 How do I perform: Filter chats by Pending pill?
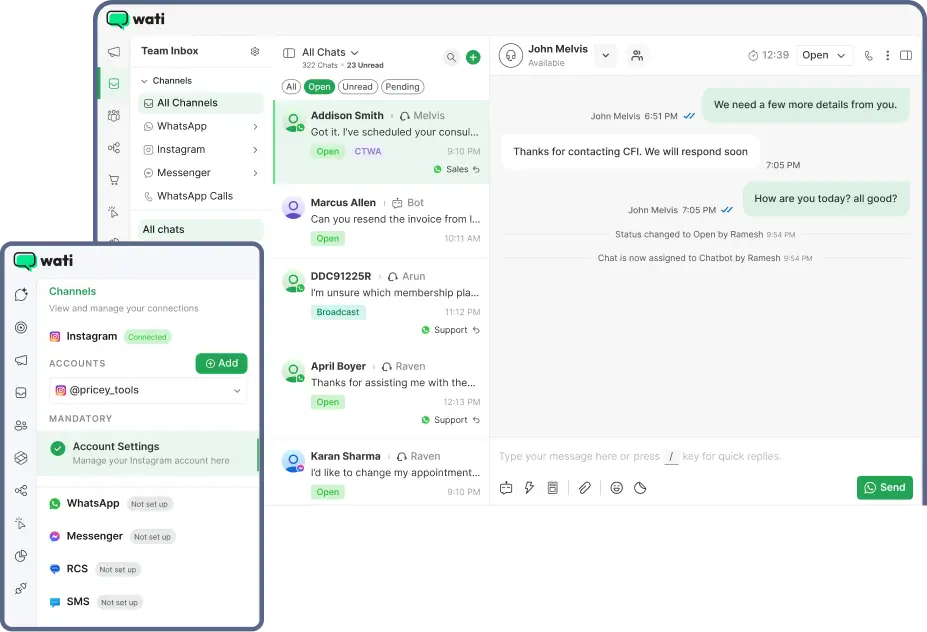pyautogui.click(x=403, y=87)
